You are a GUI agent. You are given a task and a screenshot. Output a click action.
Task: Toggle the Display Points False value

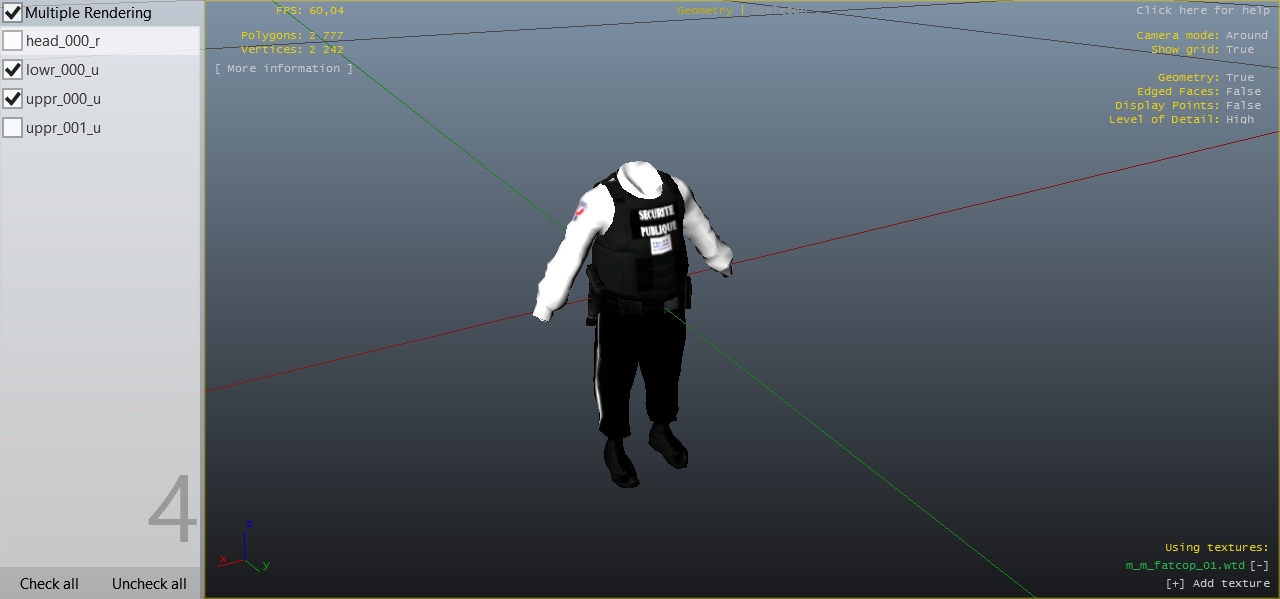coord(1244,106)
